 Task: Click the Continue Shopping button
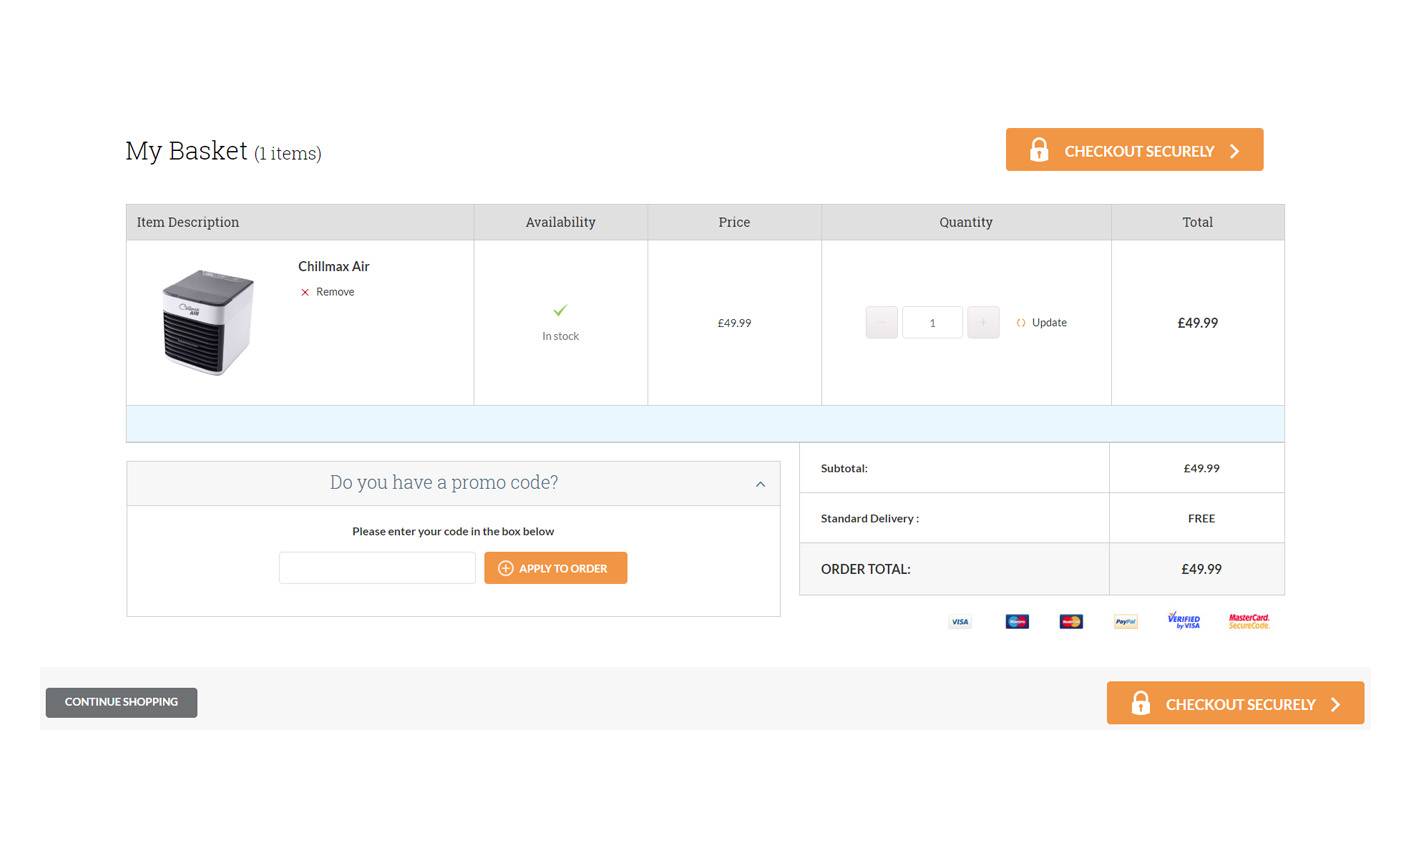(x=120, y=702)
